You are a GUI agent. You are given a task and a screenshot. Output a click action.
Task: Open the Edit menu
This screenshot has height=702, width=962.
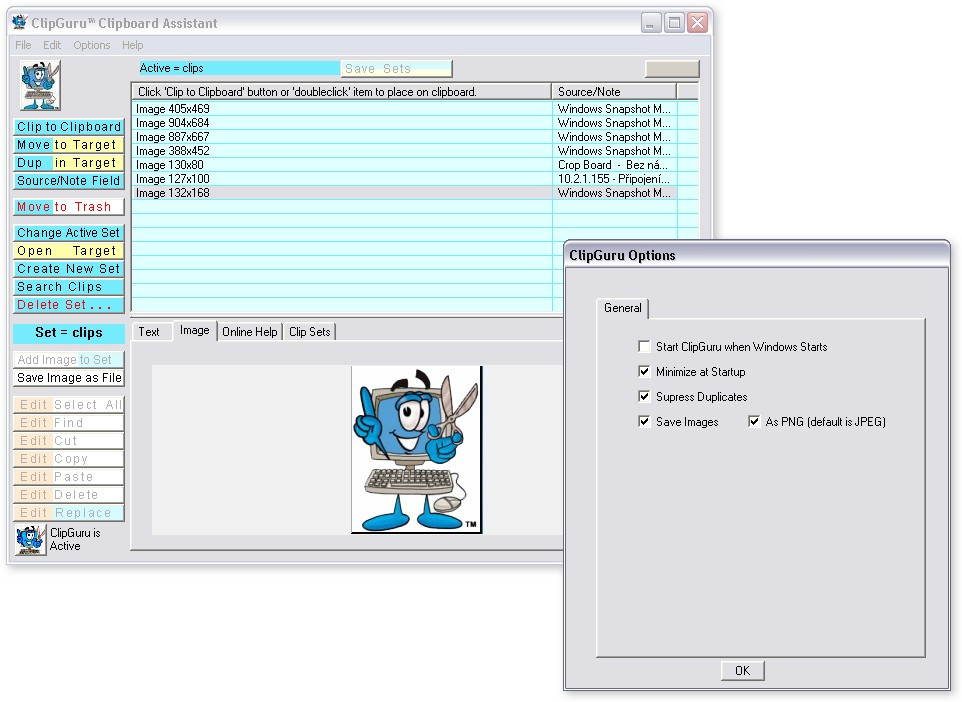point(52,45)
